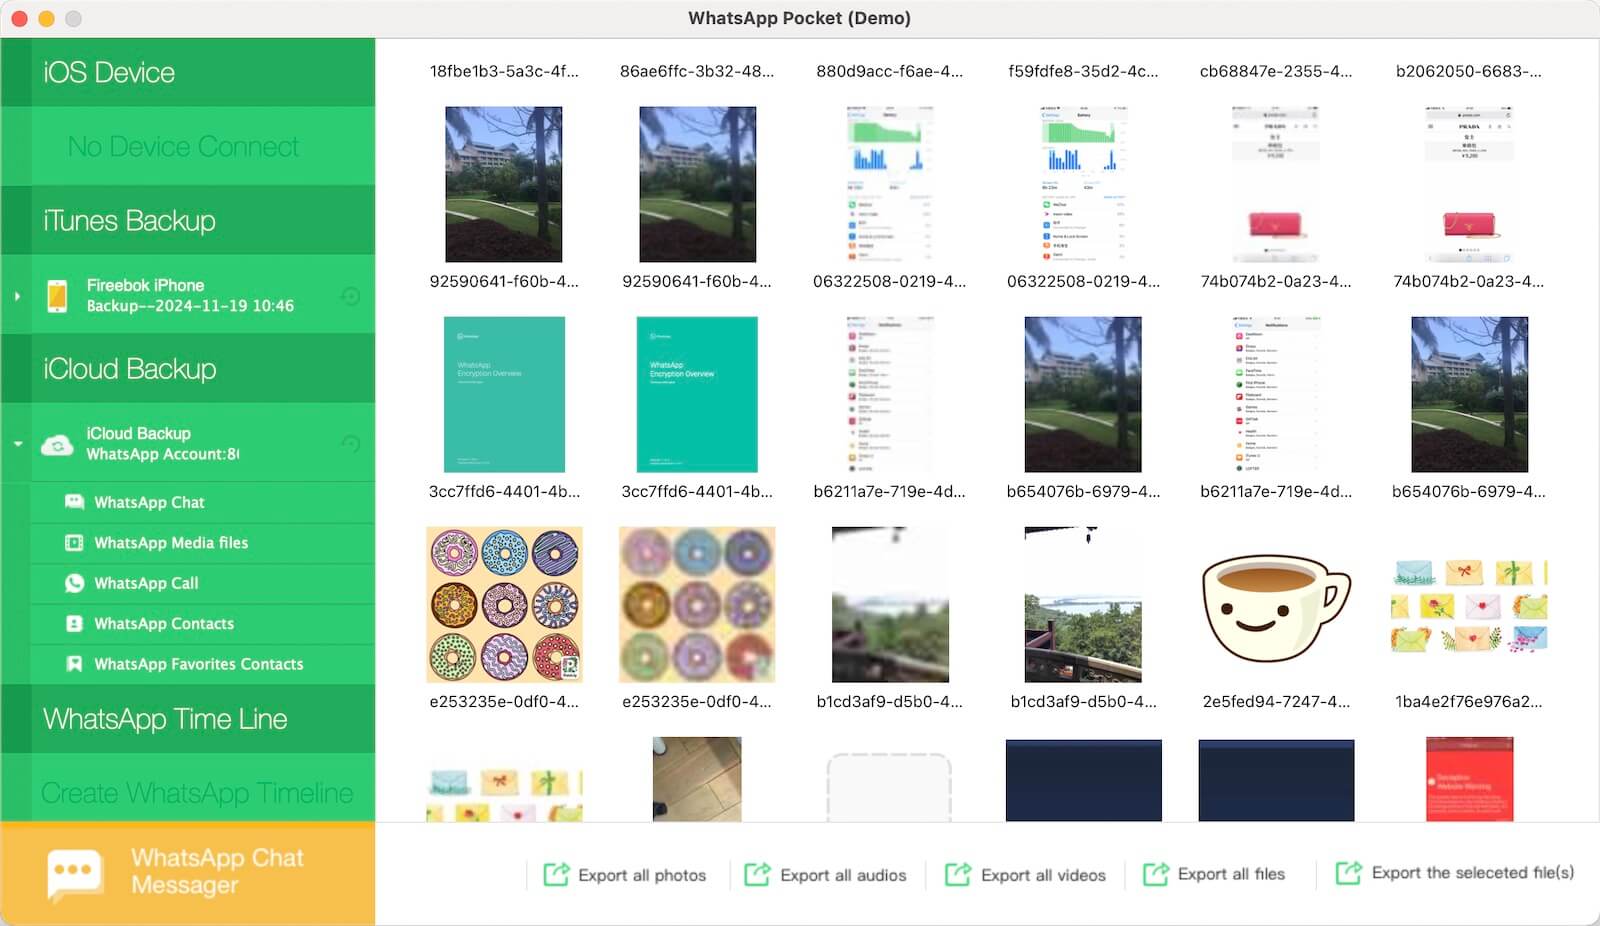
Task: Click the file name b2062050-6683-...
Action: point(1469,71)
